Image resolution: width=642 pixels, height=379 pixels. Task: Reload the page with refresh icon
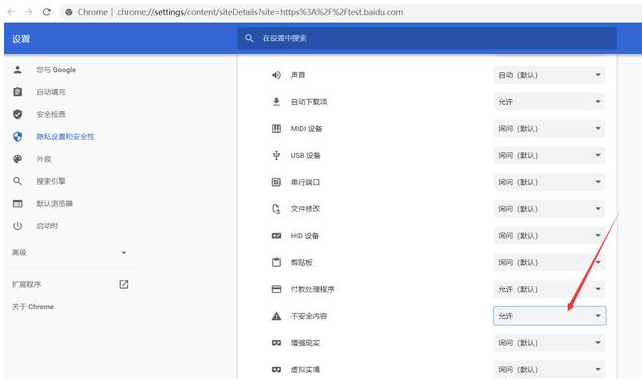point(47,12)
